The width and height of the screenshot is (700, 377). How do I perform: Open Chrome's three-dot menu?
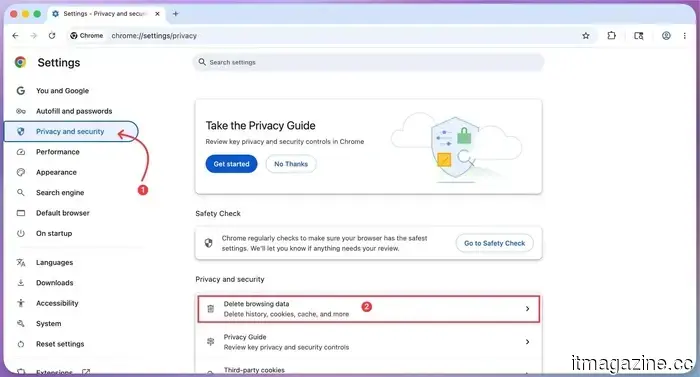(x=684, y=36)
